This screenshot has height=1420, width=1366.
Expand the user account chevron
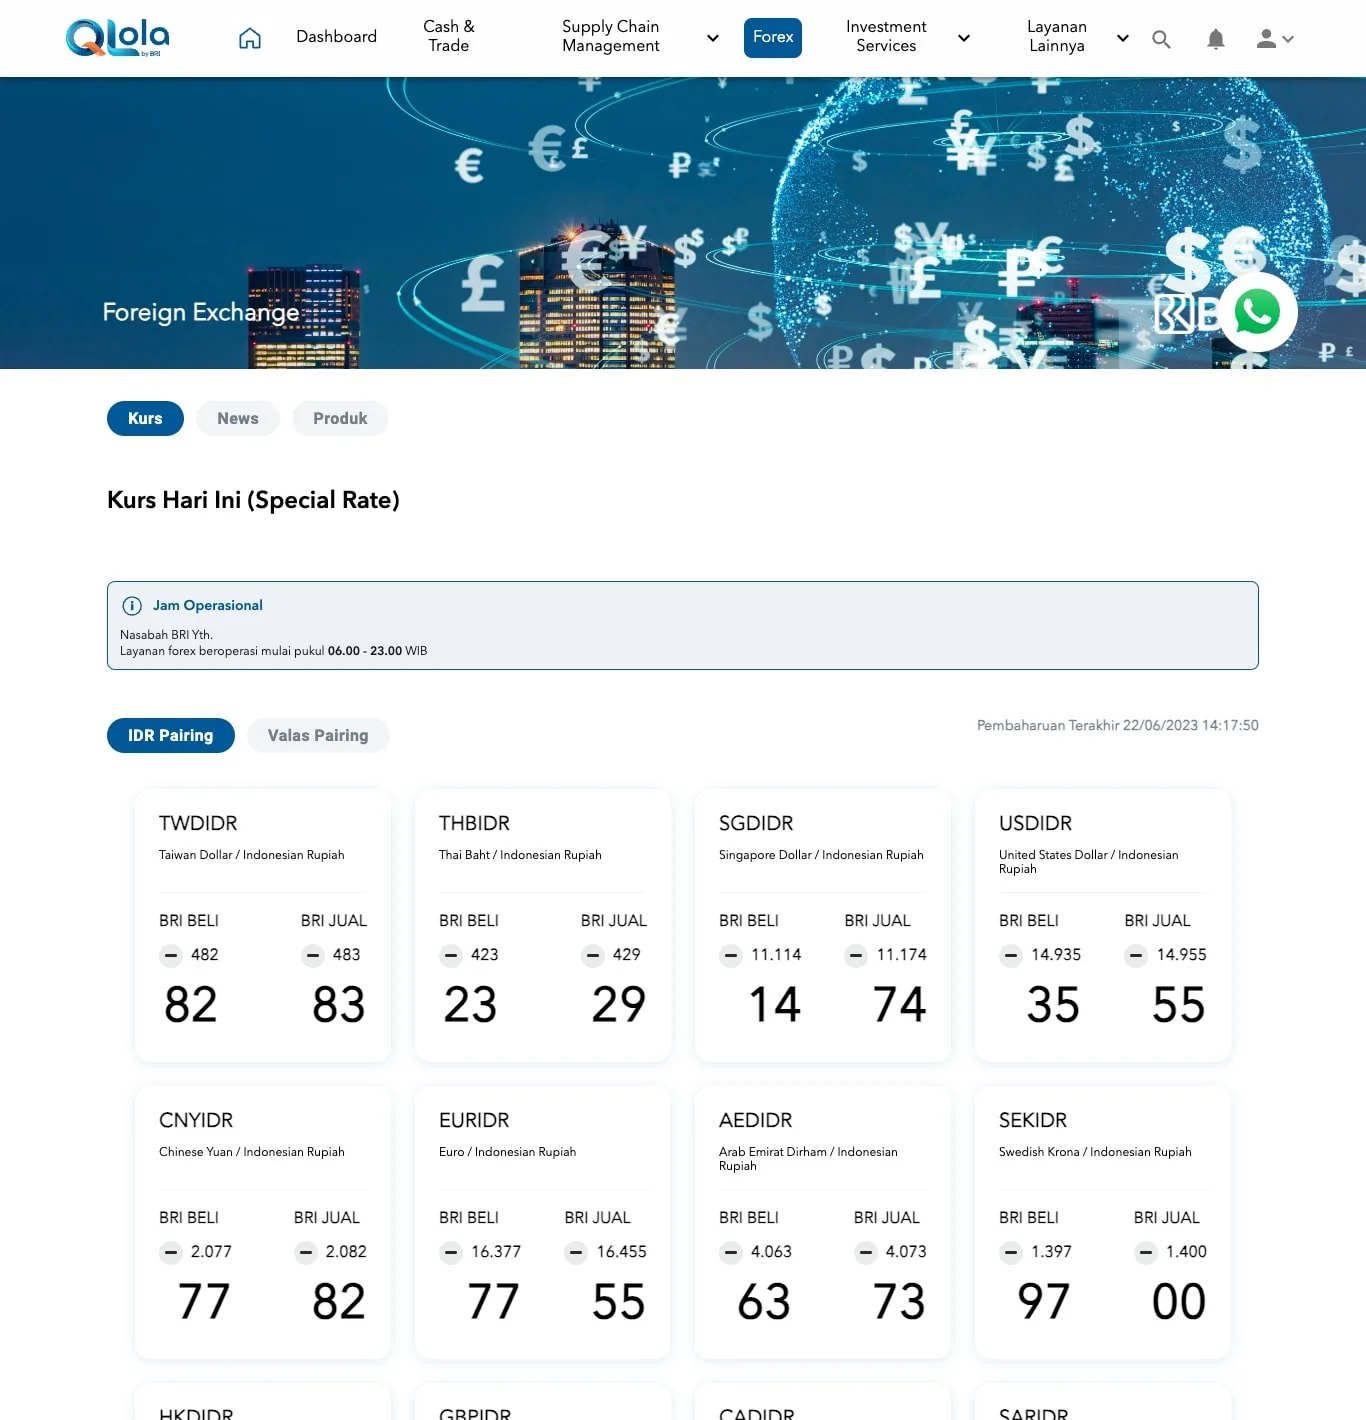(x=1288, y=39)
